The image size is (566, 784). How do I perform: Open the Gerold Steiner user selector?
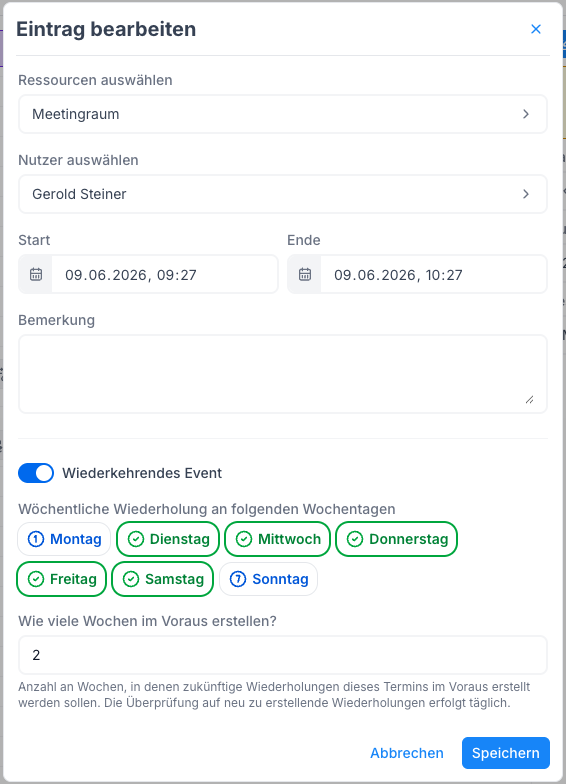(283, 194)
